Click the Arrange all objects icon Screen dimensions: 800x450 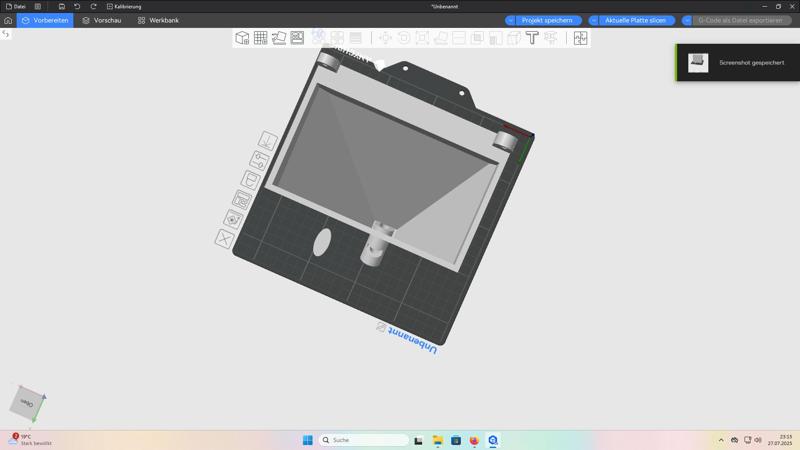297,38
